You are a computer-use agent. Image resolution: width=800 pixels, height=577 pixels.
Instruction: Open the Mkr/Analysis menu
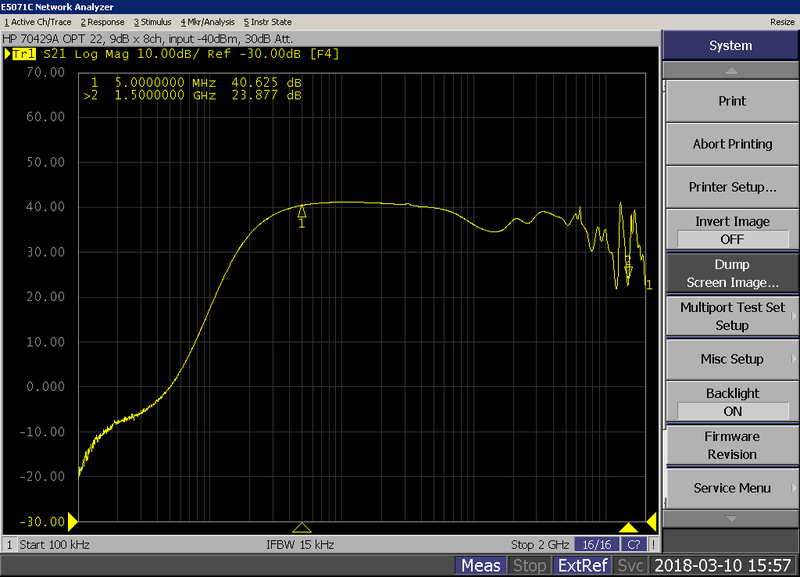point(205,21)
